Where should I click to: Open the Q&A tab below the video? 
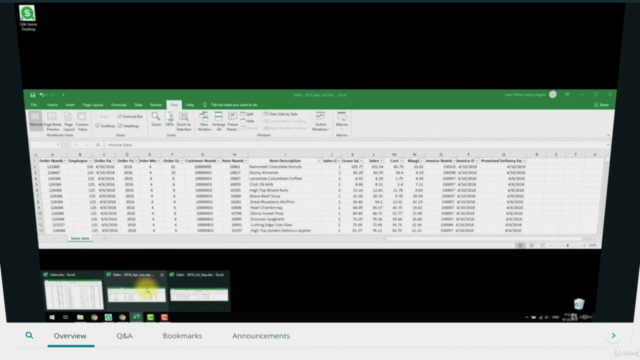pos(124,336)
